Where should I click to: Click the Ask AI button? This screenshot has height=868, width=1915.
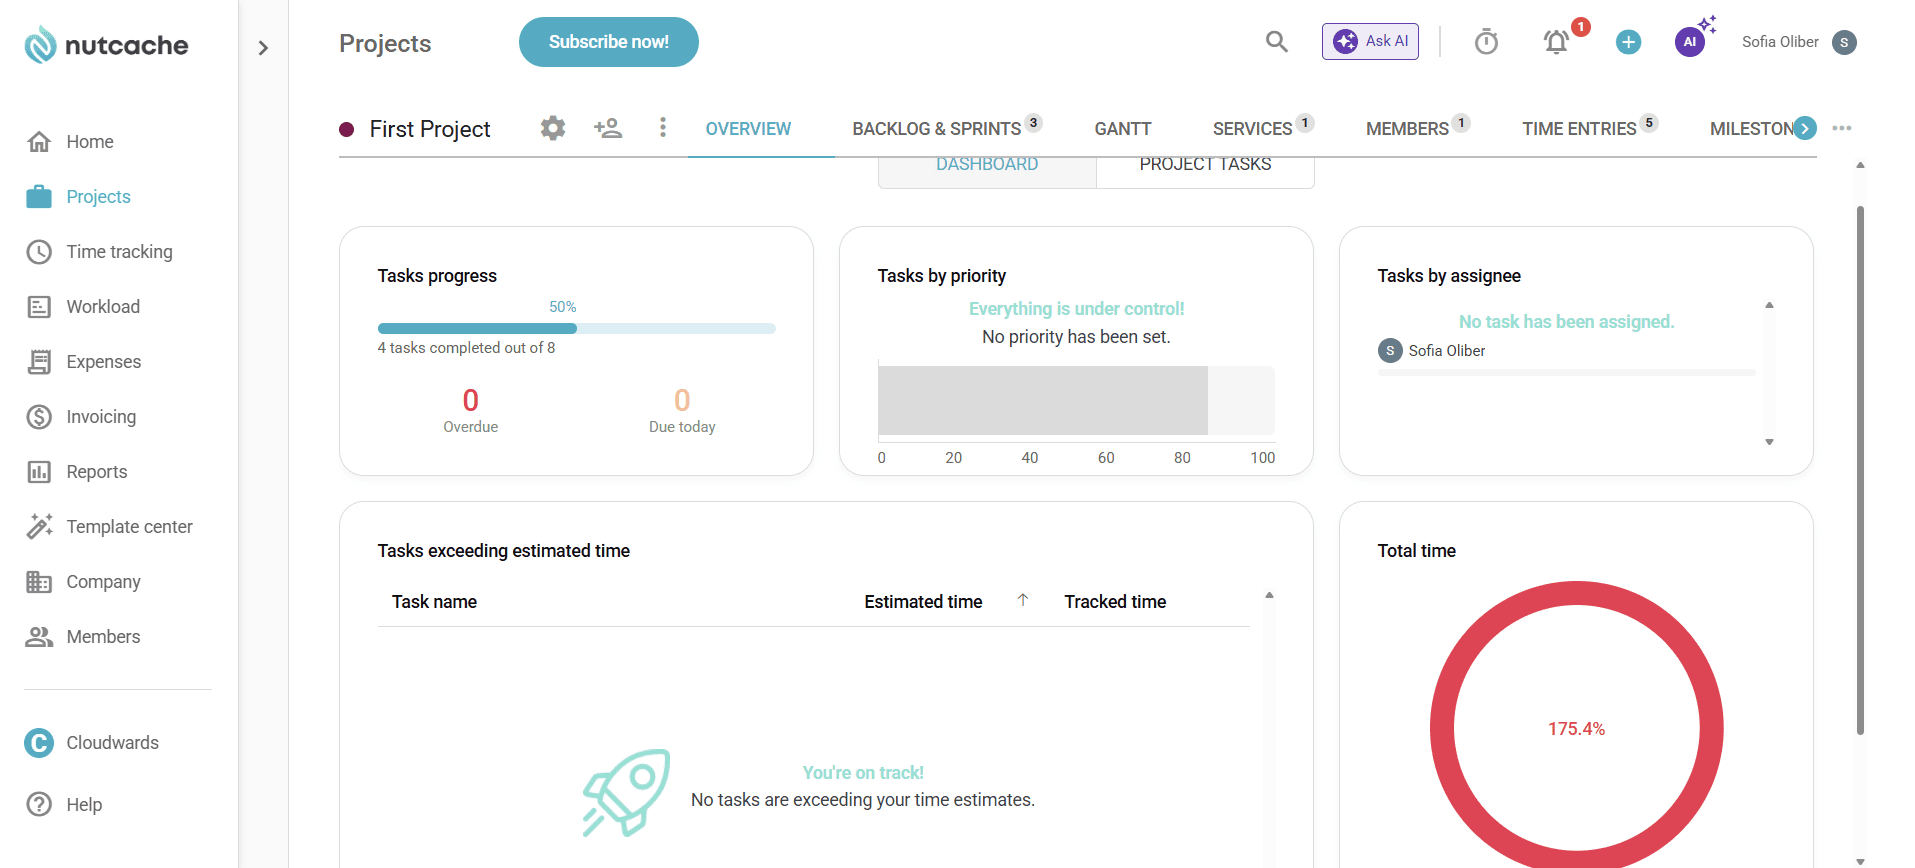point(1370,42)
